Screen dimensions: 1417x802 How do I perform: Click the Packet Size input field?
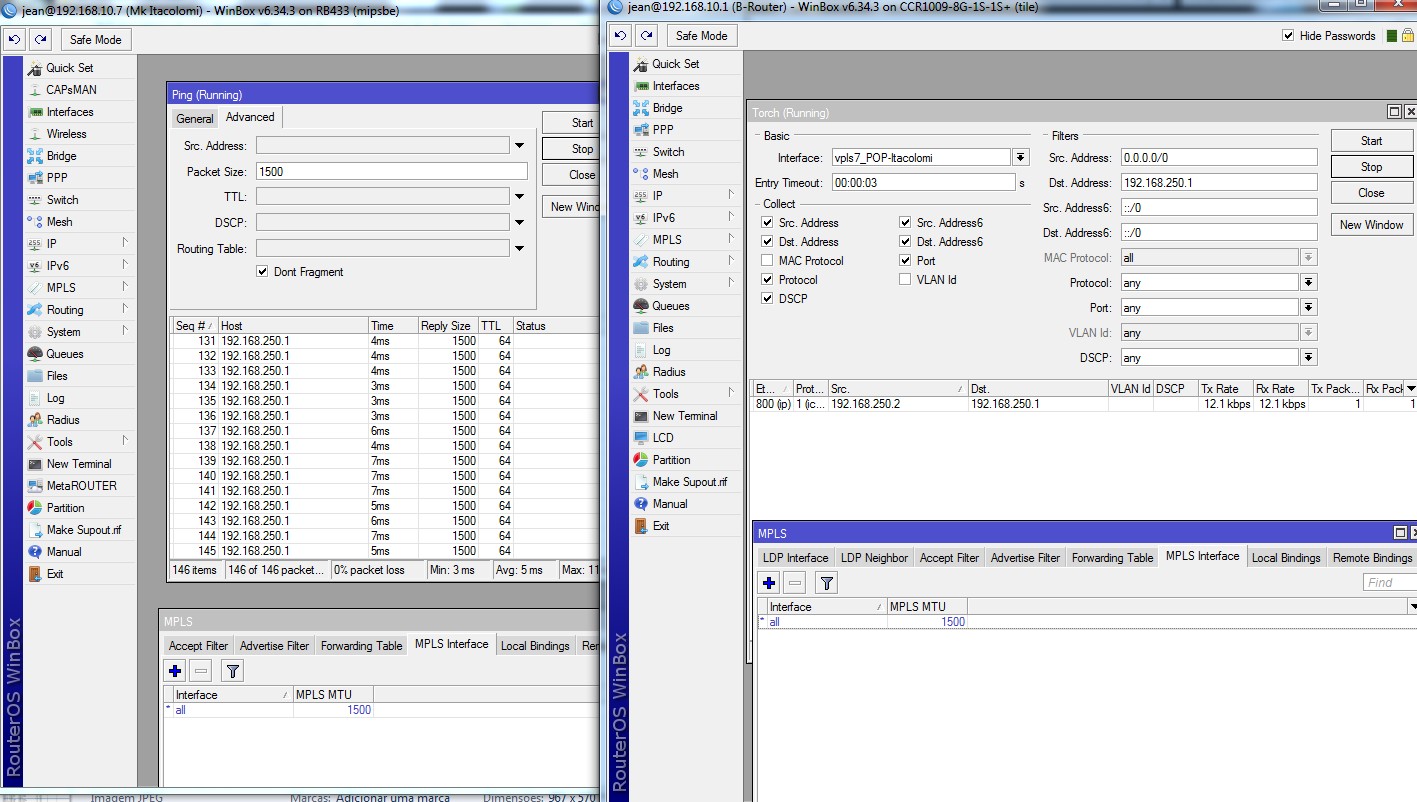pyautogui.click(x=390, y=172)
